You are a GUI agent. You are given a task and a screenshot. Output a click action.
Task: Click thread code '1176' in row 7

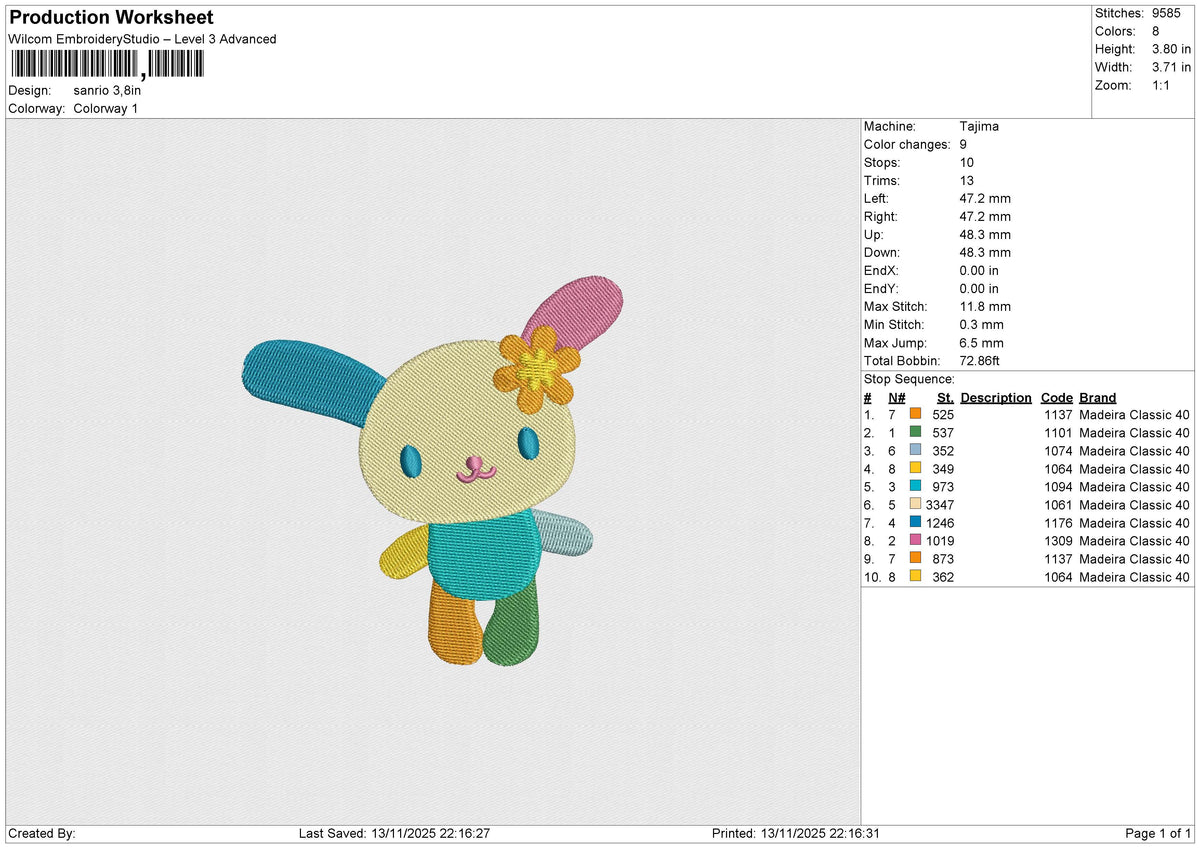1059,522
